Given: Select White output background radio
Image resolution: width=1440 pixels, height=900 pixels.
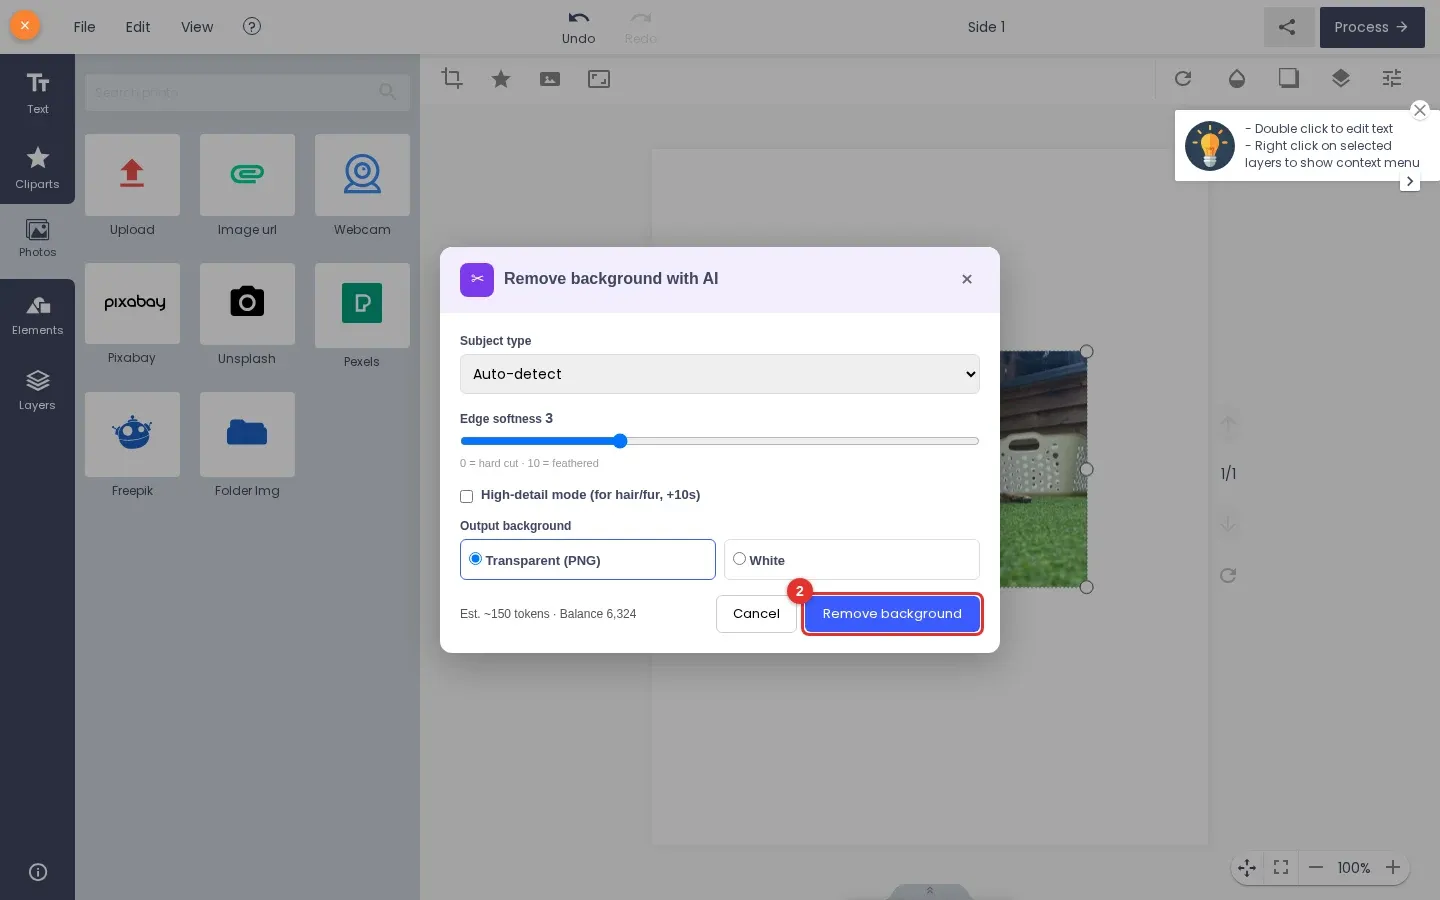Looking at the screenshot, I should coord(739,559).
